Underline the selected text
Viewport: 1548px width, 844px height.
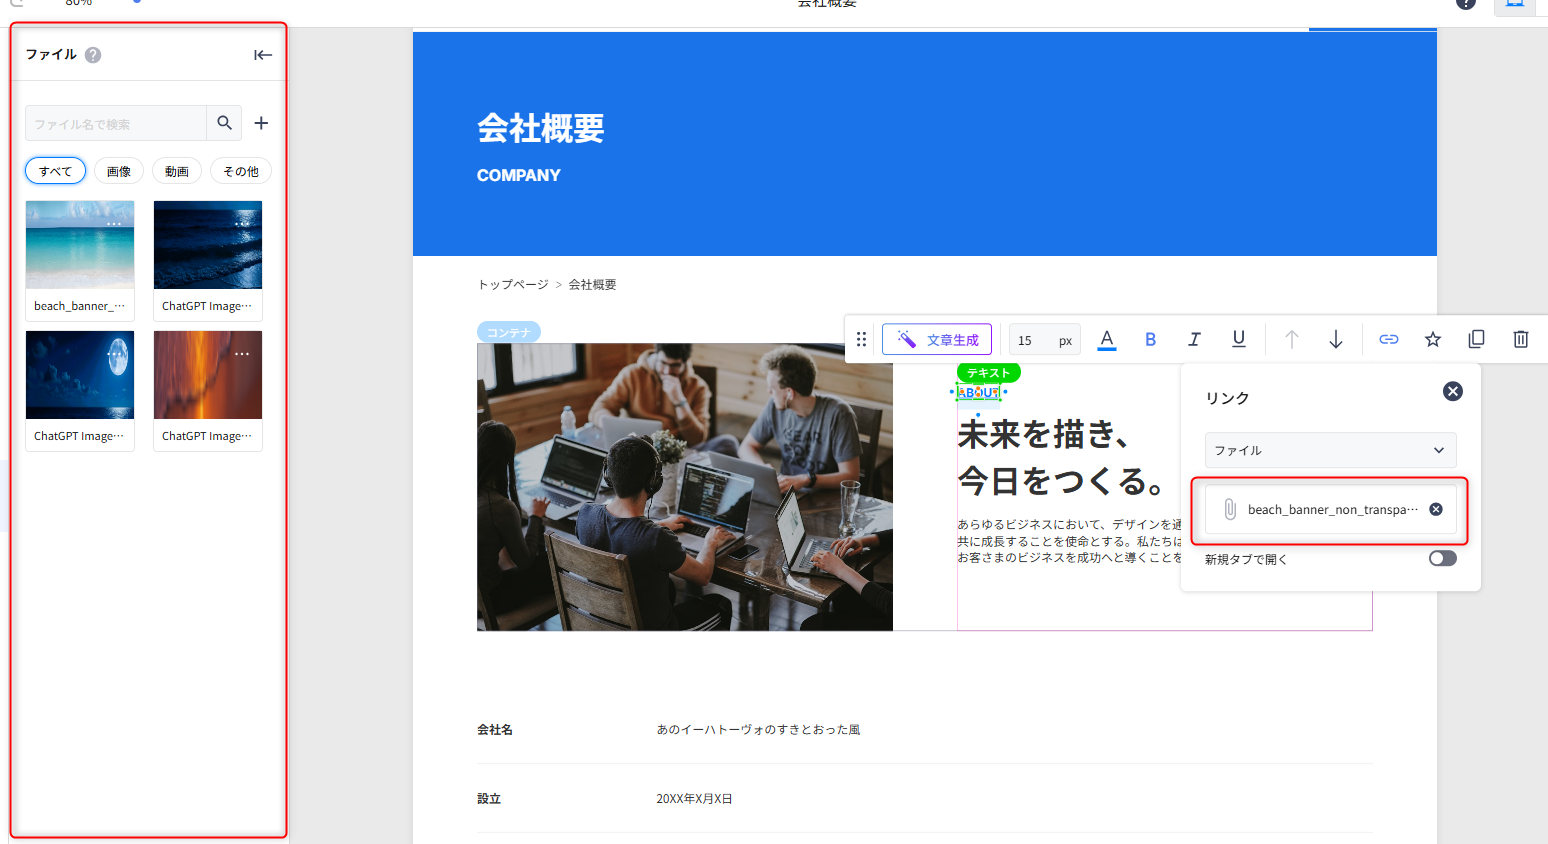tap(1238, 339)
